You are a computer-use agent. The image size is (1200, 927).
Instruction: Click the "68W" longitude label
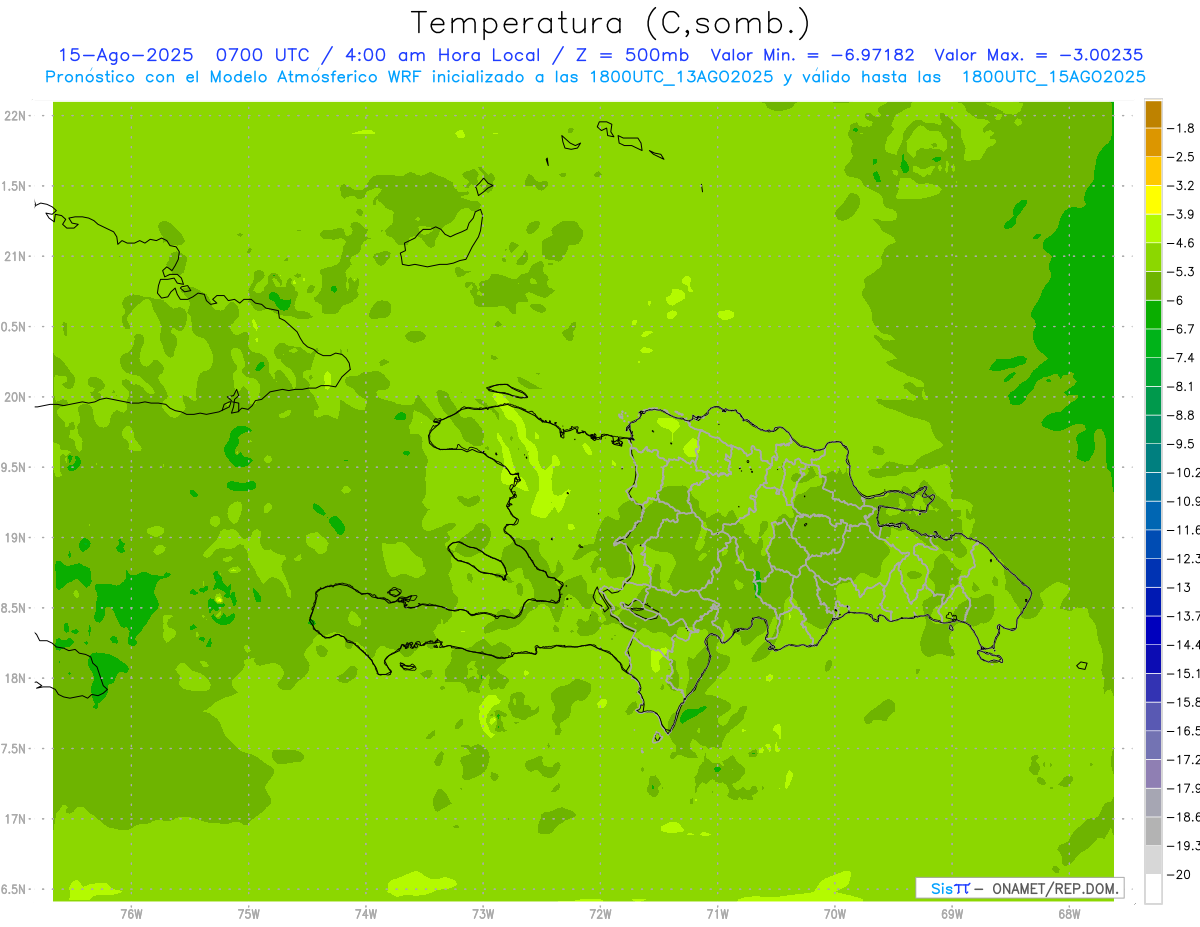click(x=1069, y=913)
